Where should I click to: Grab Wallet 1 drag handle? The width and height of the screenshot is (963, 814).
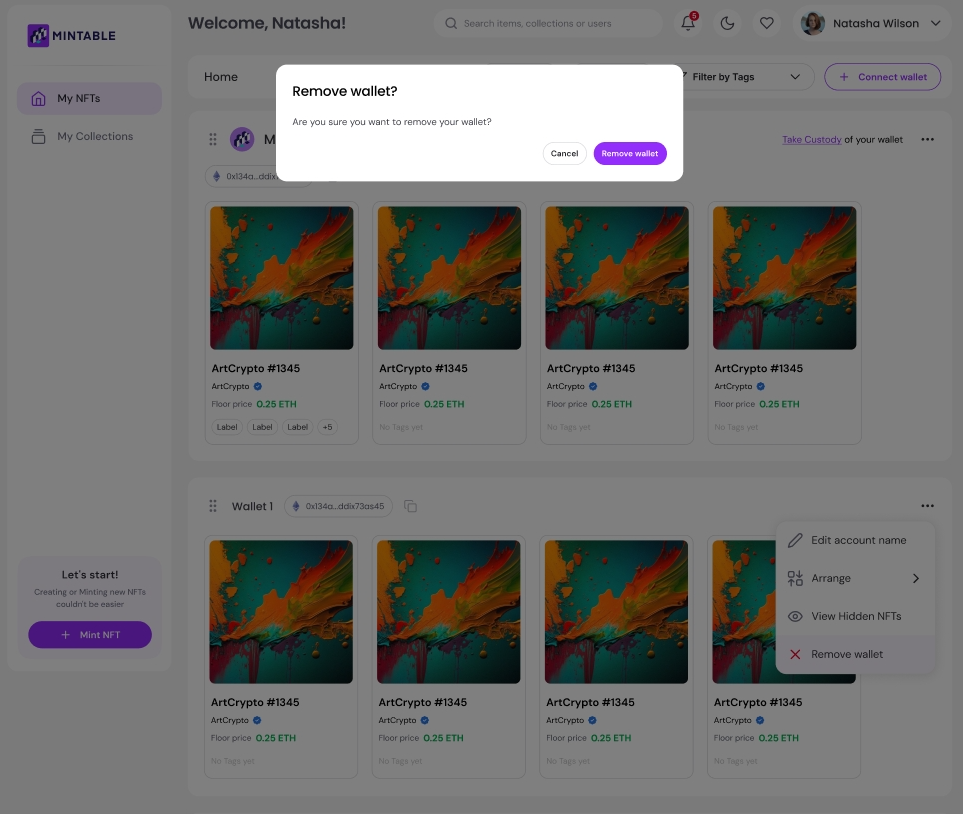pyautogui.click(x=213, y=506)
